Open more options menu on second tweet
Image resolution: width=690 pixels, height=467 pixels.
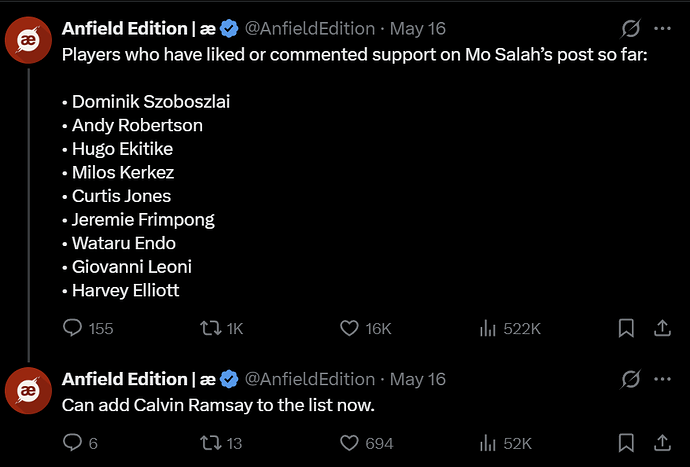point(662,379)
